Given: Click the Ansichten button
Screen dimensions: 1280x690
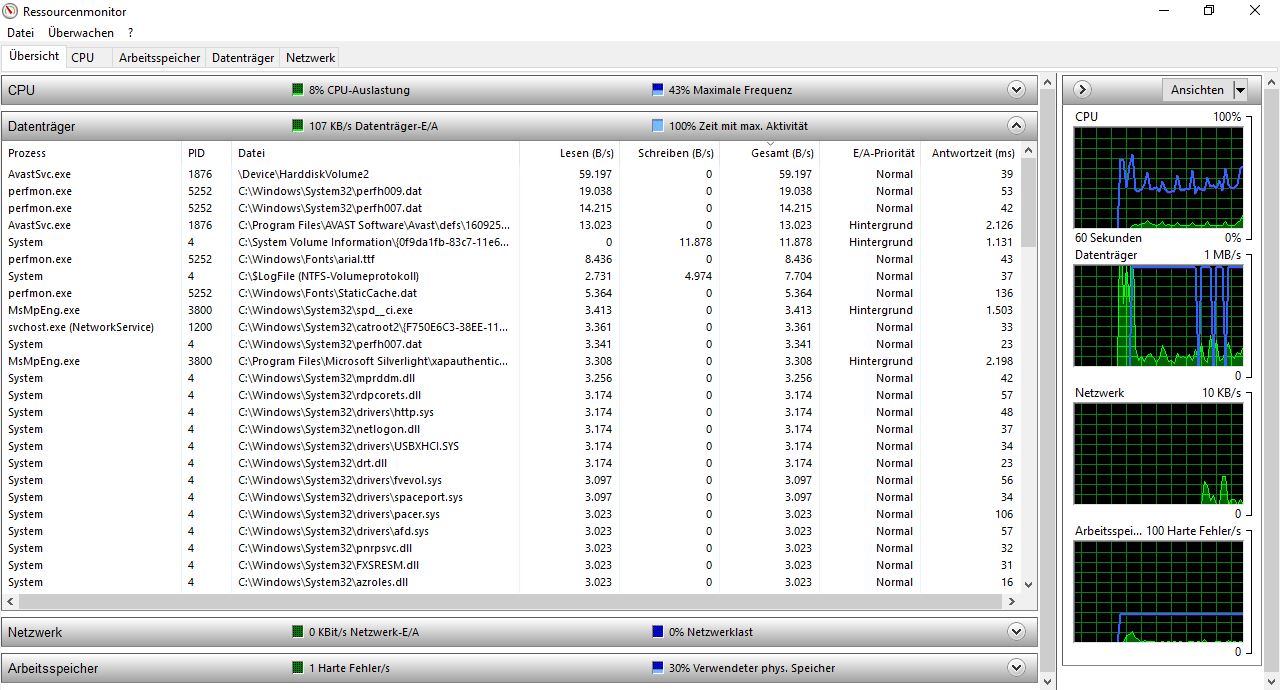Looking at the screenshot, I should coord(1197,90).
